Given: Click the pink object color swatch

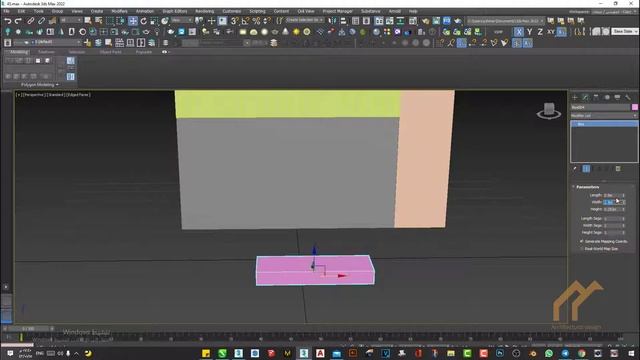Looking at the screenshot, I should coord(635,107).
